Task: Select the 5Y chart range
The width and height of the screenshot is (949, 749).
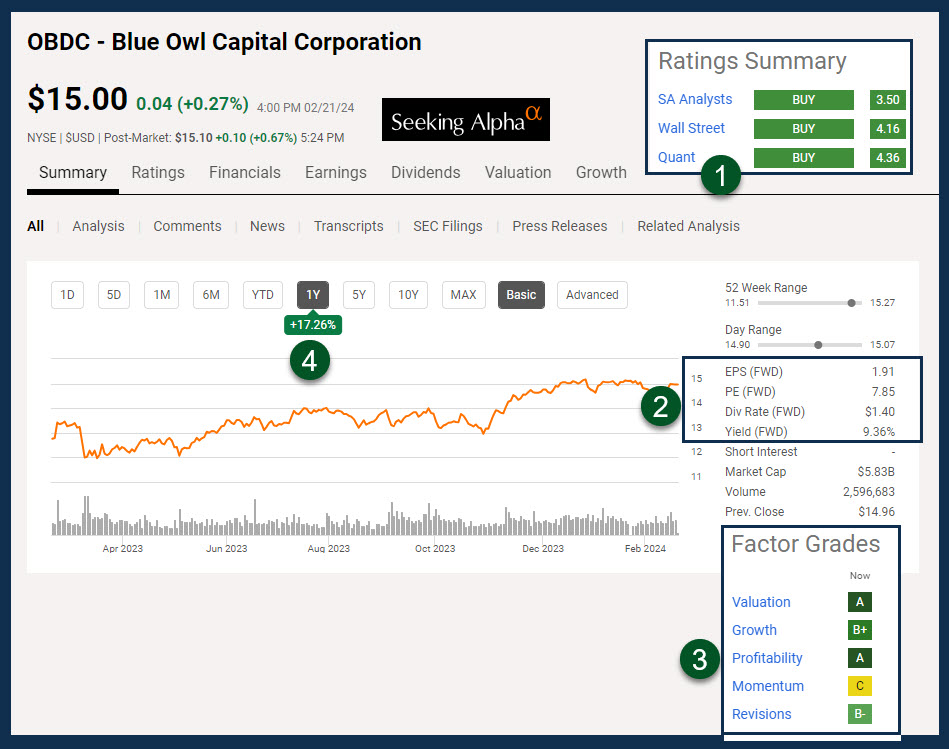Action: point(359,295)
